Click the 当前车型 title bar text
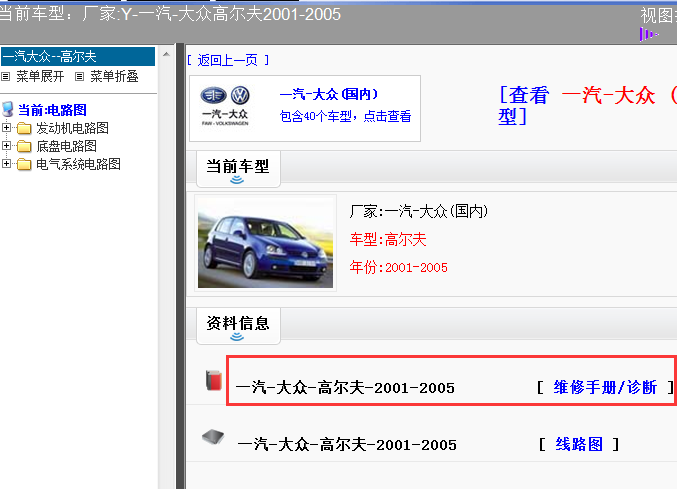The image size is (677, 489). [171, 14]
